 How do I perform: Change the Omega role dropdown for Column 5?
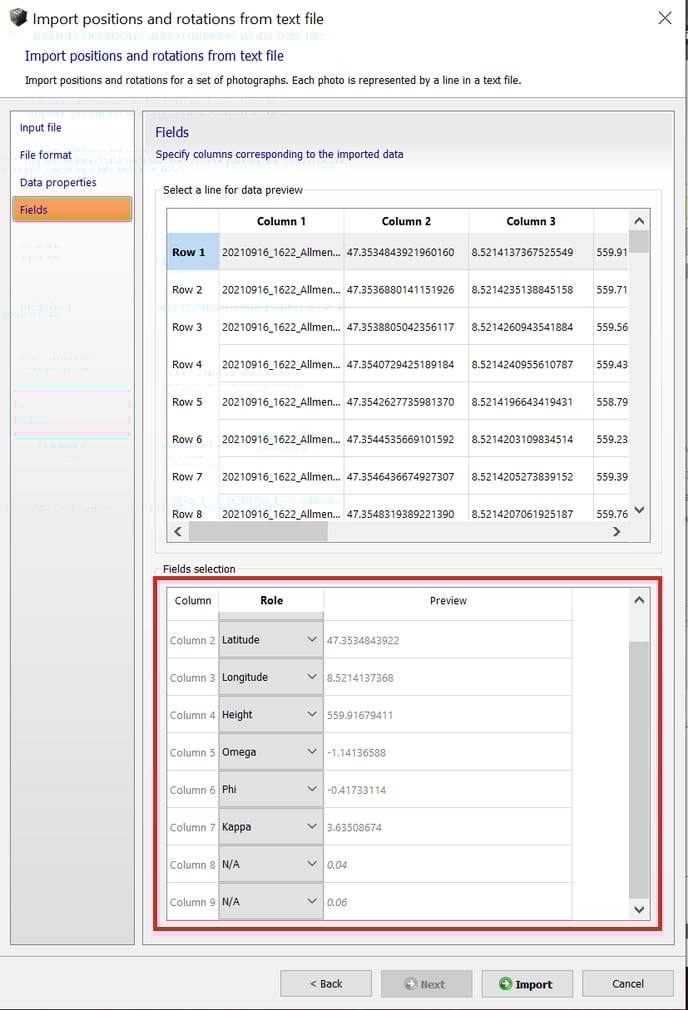pos(271,752)
